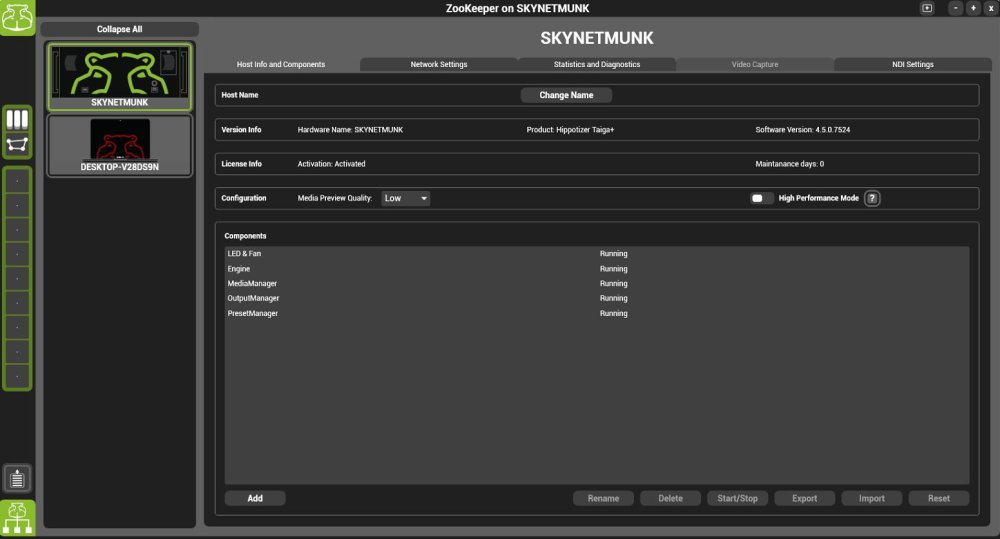This screenshot has height=539, width=1000.
Task: Click the Reset button
Action: (939, 498)
